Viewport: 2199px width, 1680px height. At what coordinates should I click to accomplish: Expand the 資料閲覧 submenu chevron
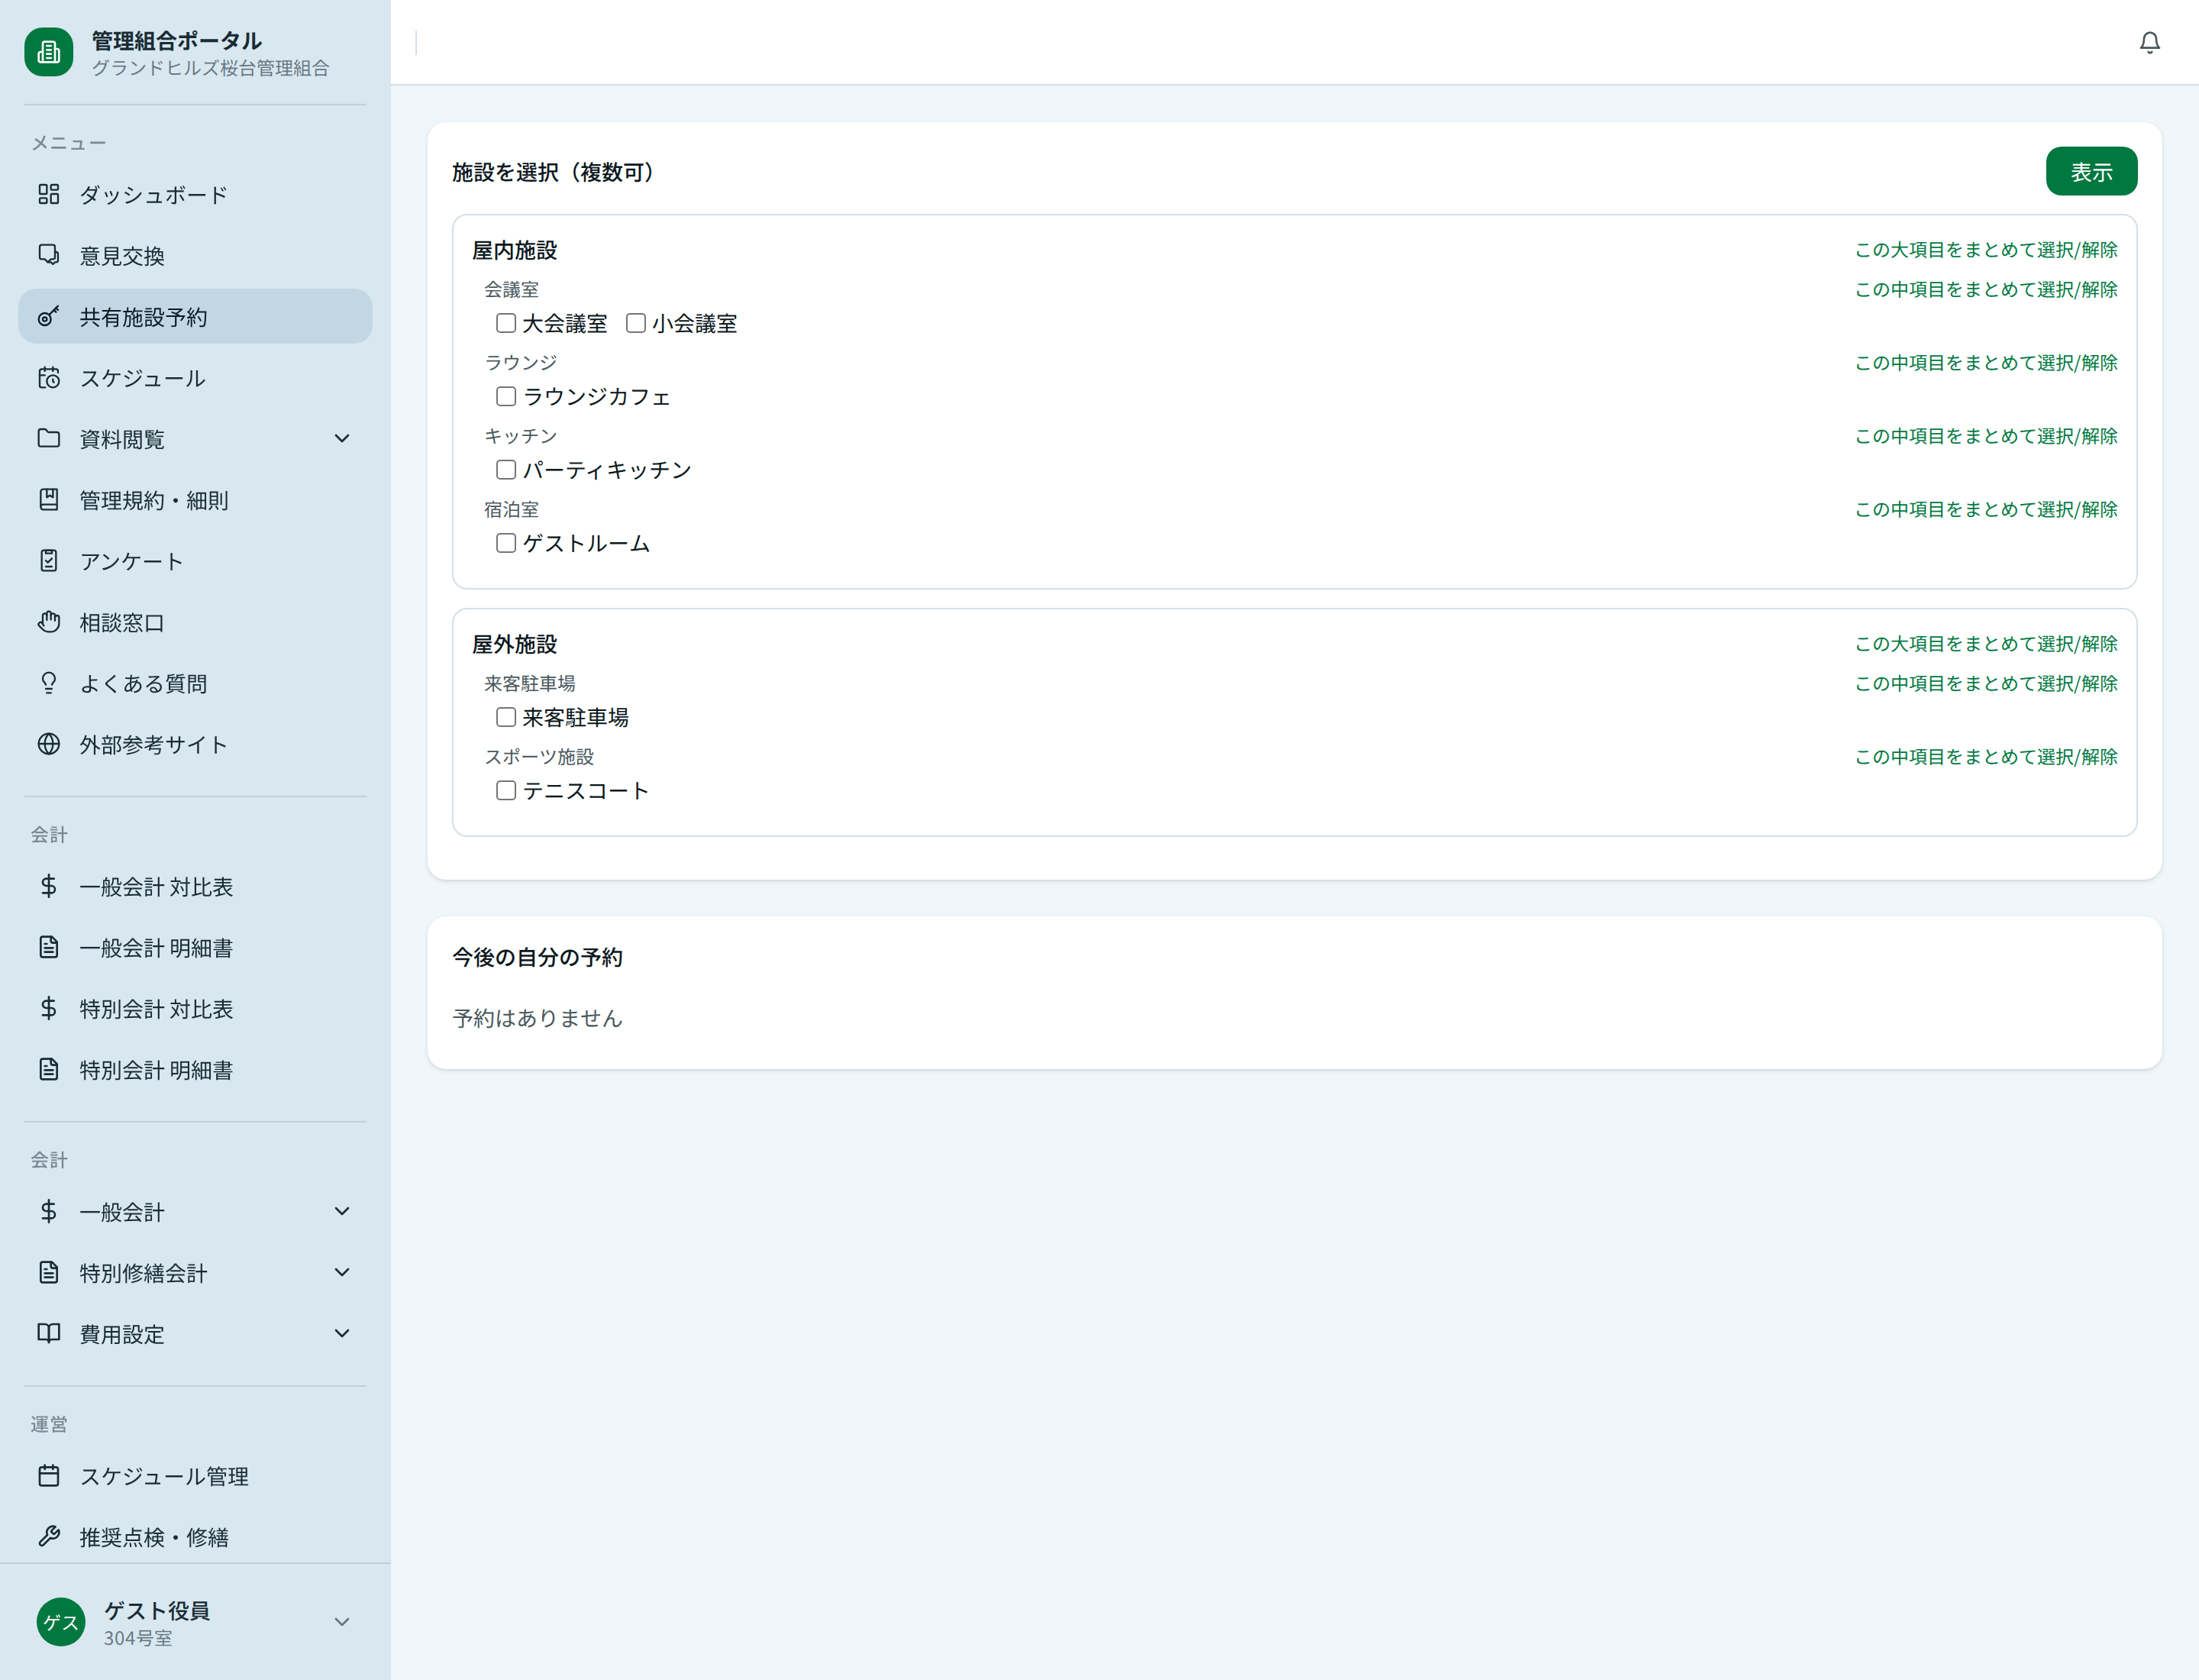pos(342,438)
